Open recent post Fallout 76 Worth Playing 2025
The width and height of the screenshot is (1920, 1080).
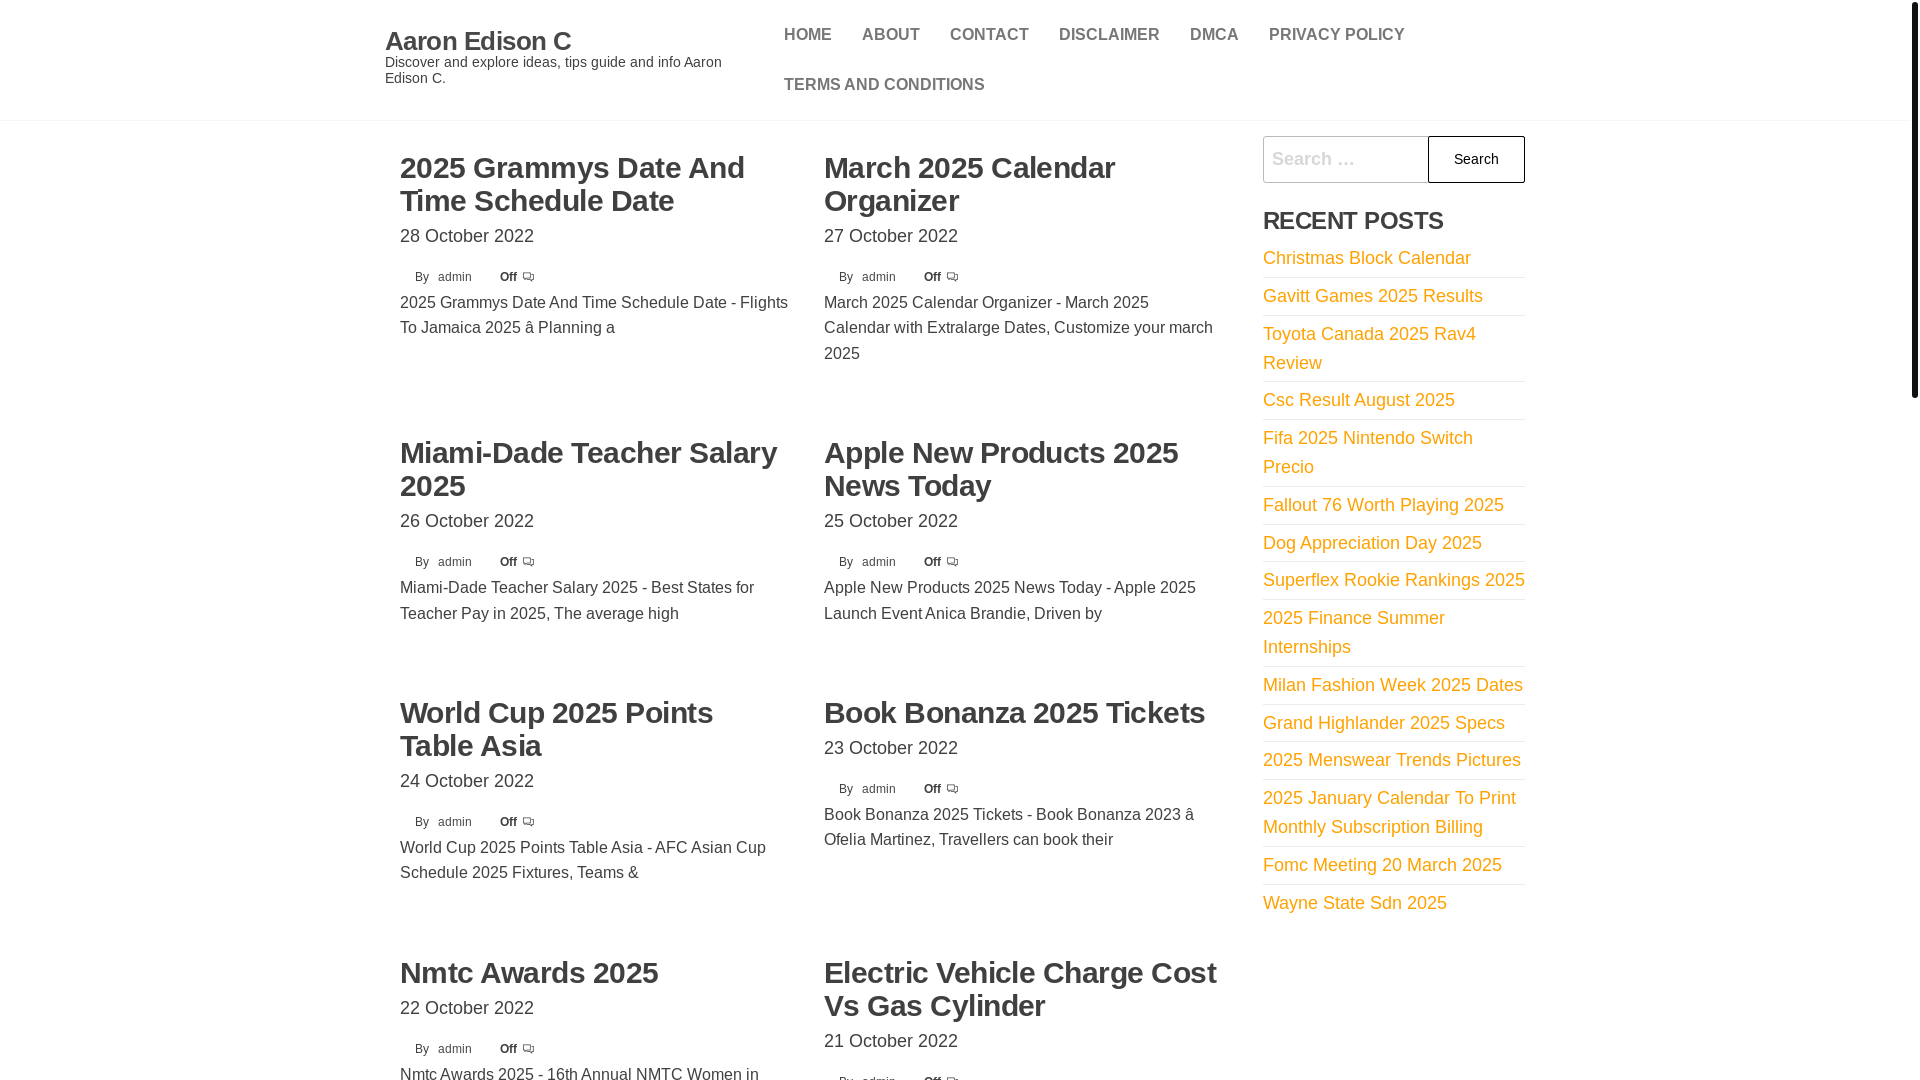click(x=1383, y=505)
